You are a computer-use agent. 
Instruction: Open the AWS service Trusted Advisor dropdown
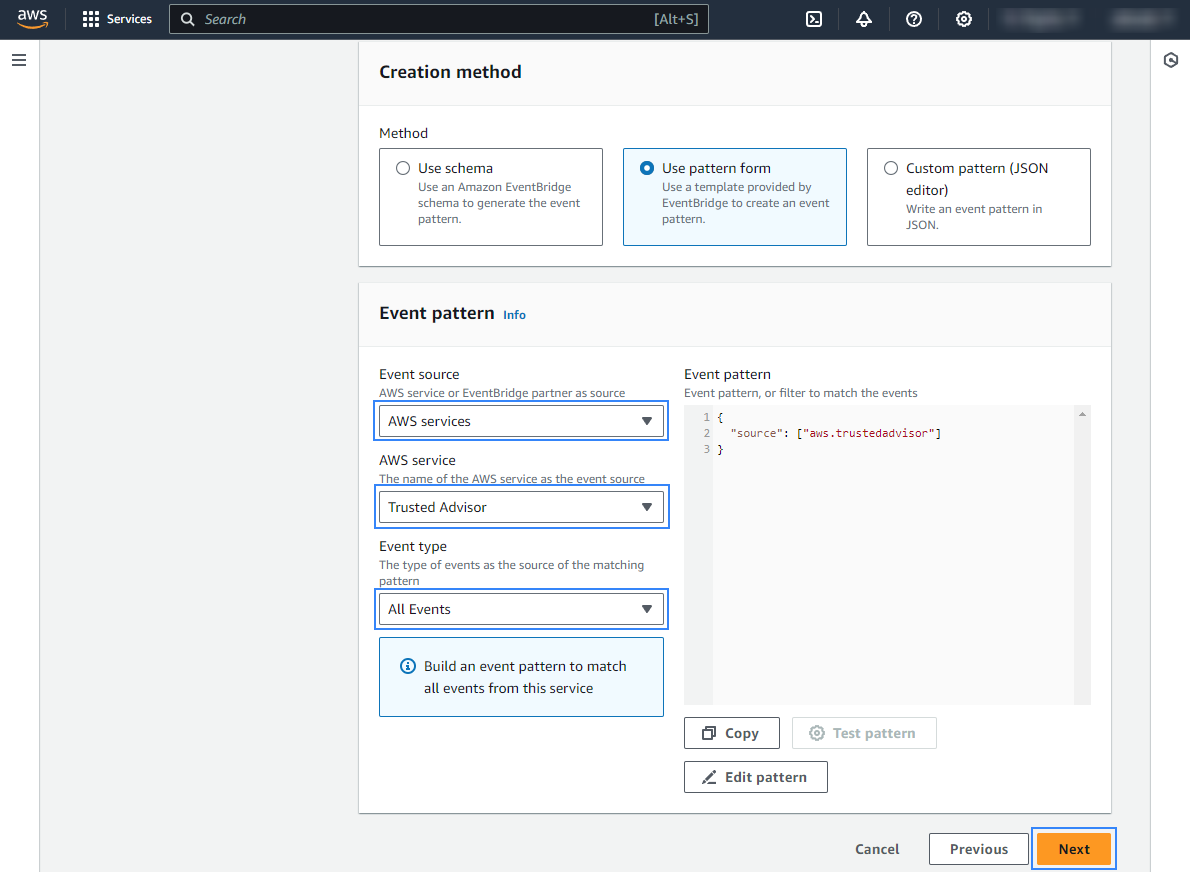tap(521, 507)
